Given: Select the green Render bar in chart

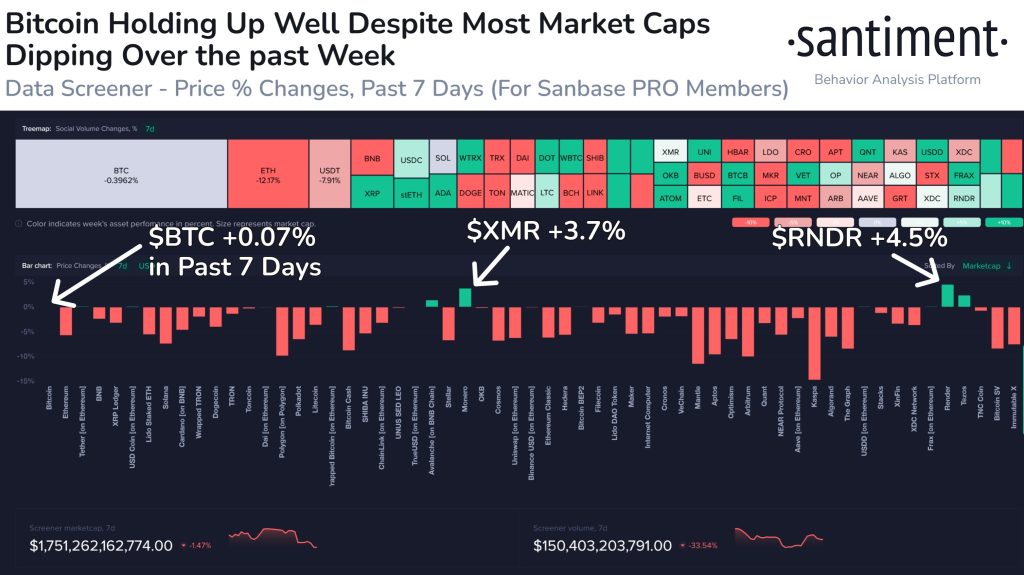Looking at the screenshot, I should click(x=947, y=296).
